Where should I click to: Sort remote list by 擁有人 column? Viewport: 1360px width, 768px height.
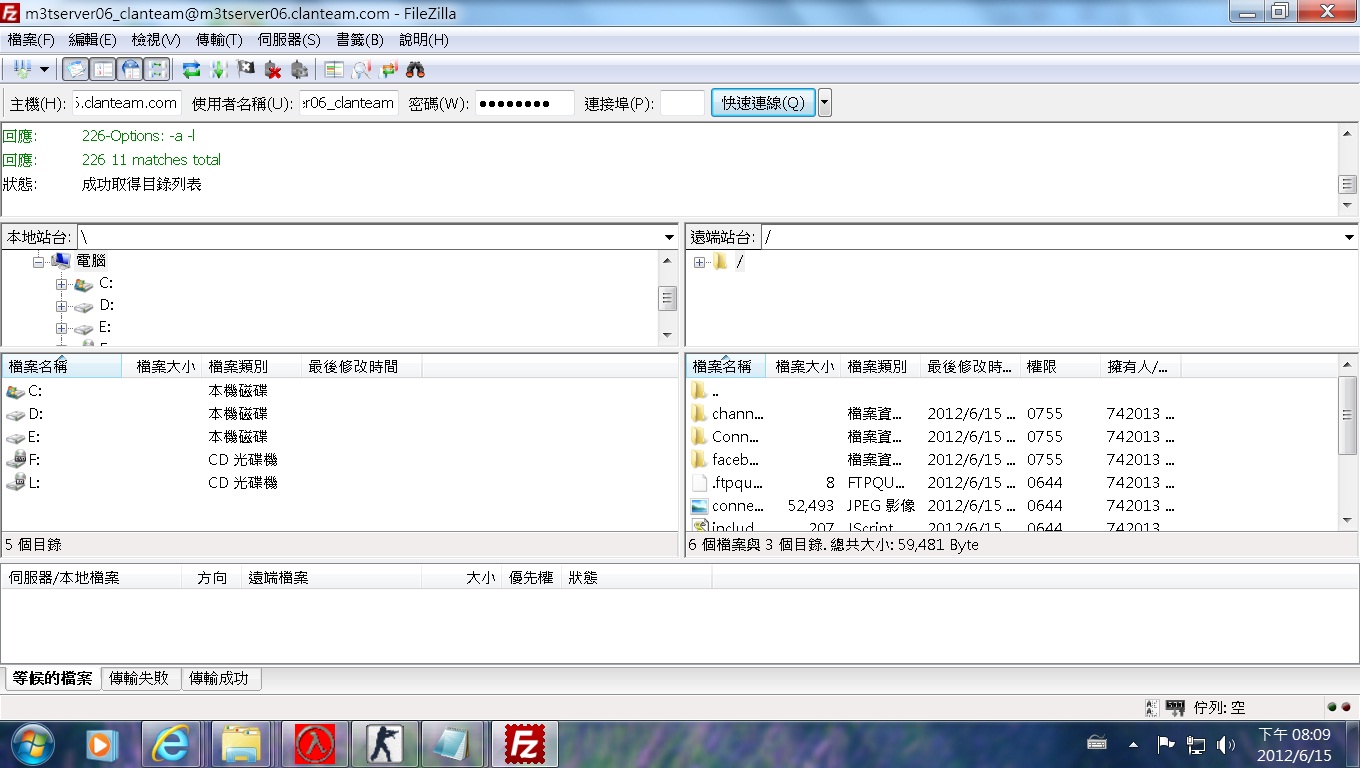[x=1141, y=367]
